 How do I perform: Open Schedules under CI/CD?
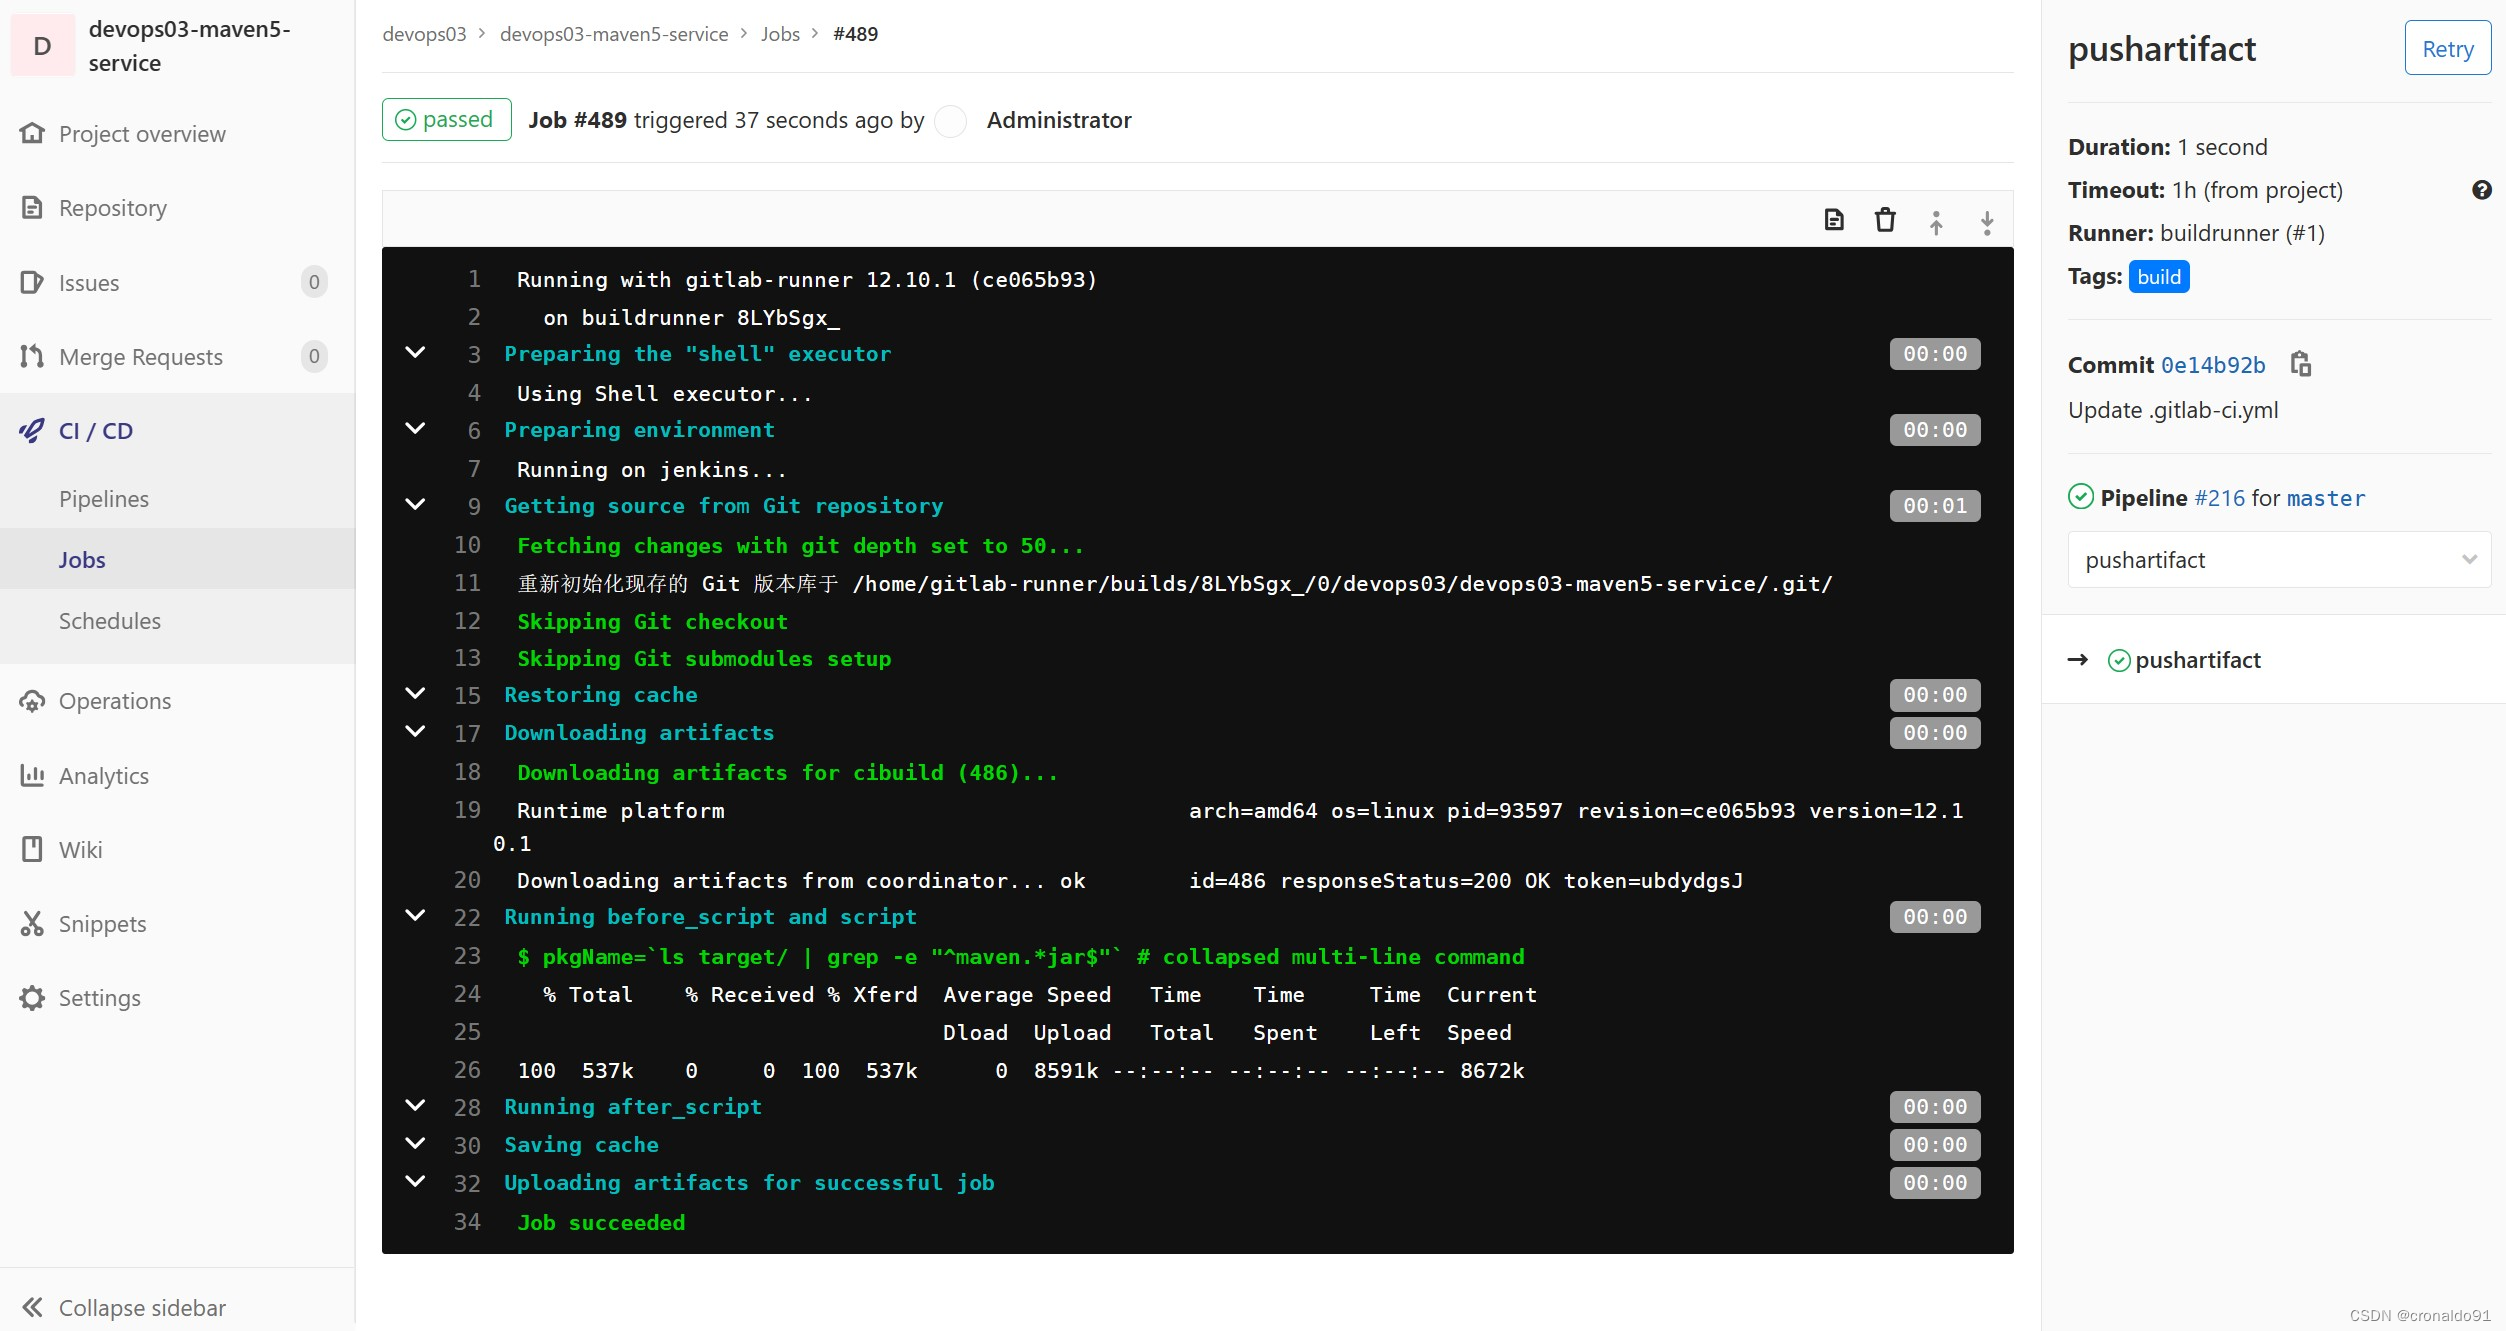(109, 620)
